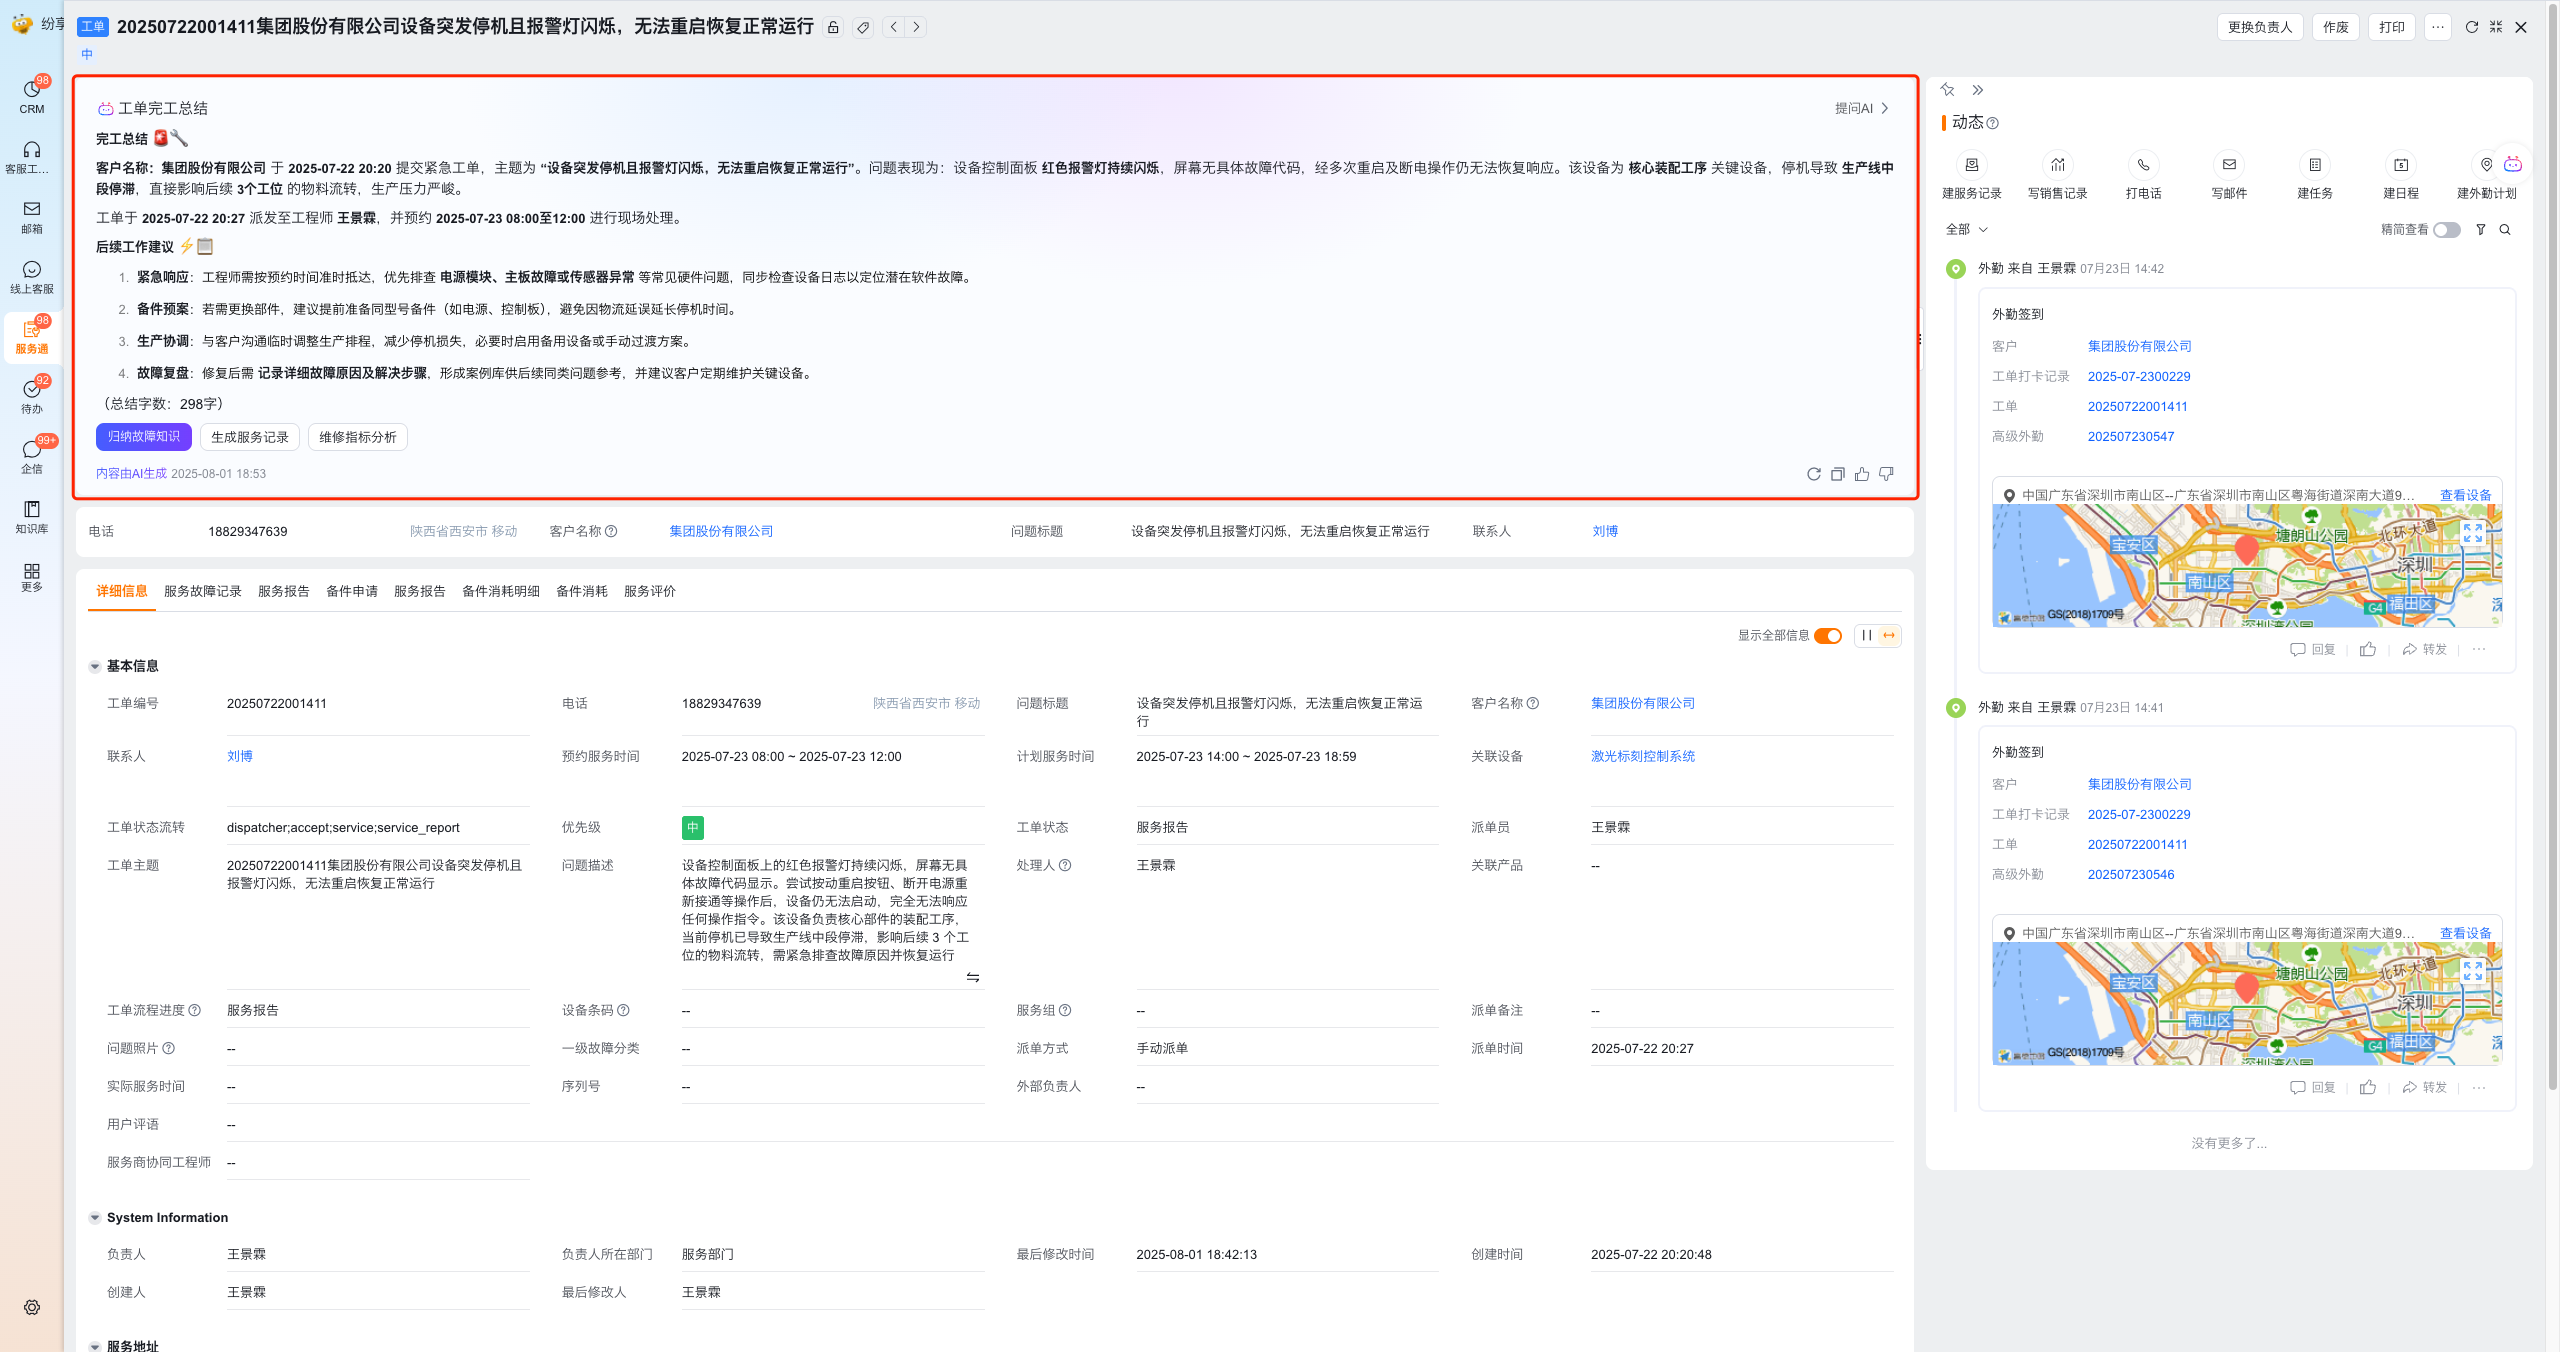Open the 全部 filter dropdown
The image size is (2560, 1352).
coord(1966,230)
